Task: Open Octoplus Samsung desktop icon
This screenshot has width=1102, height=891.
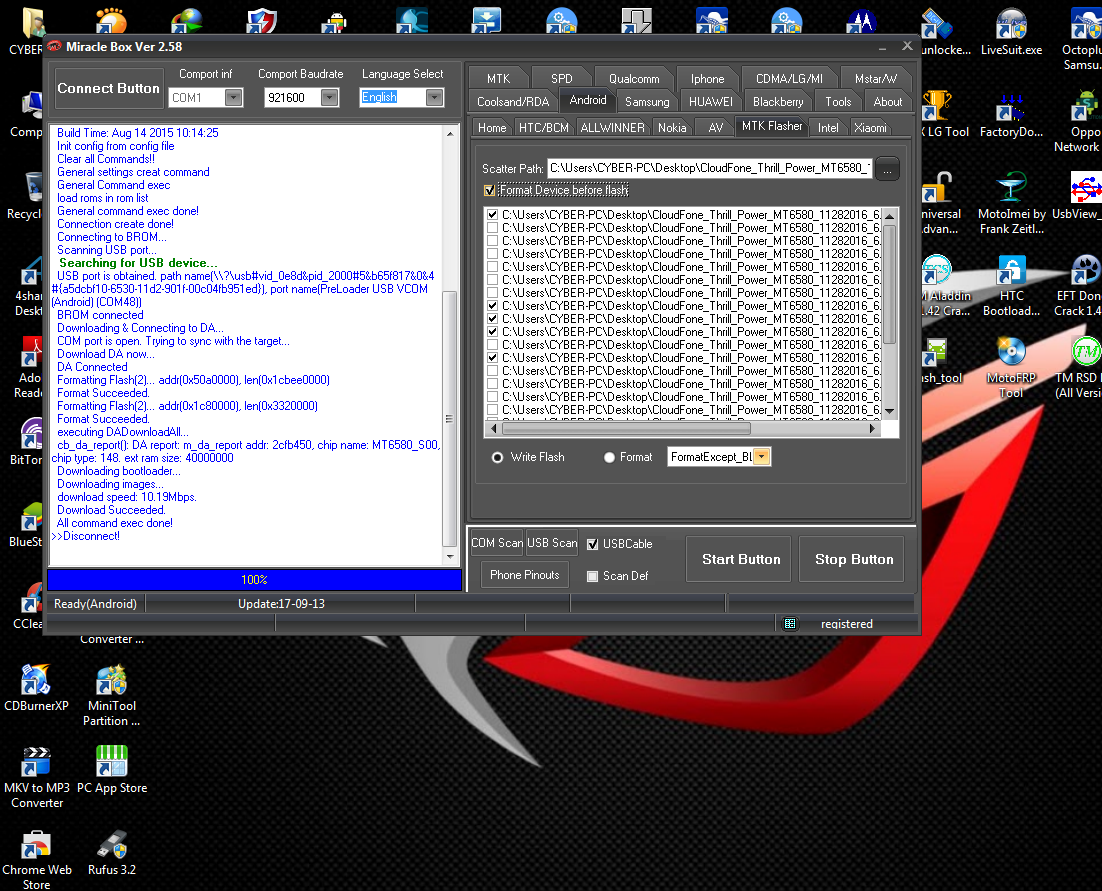Action: [1081, 39]
